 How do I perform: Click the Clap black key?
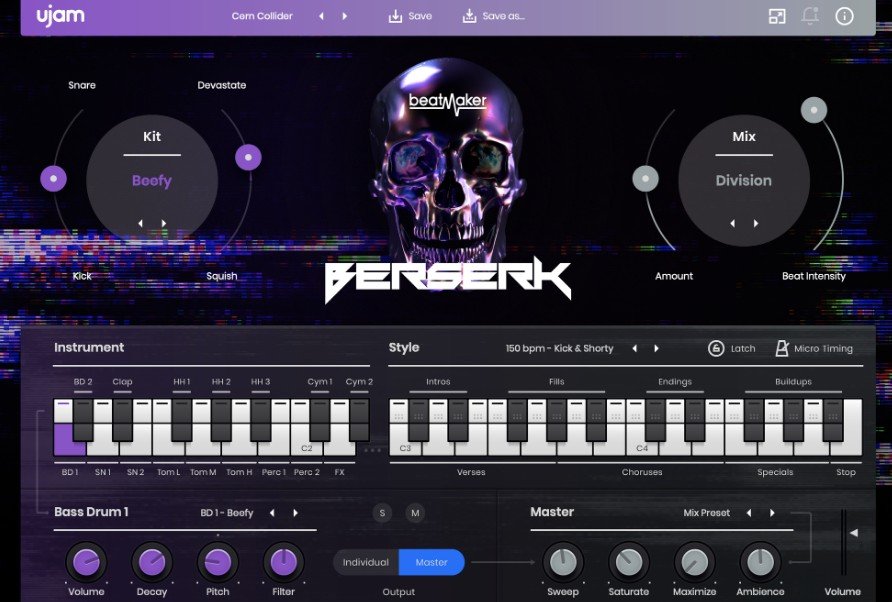click(x=122, y=420)
